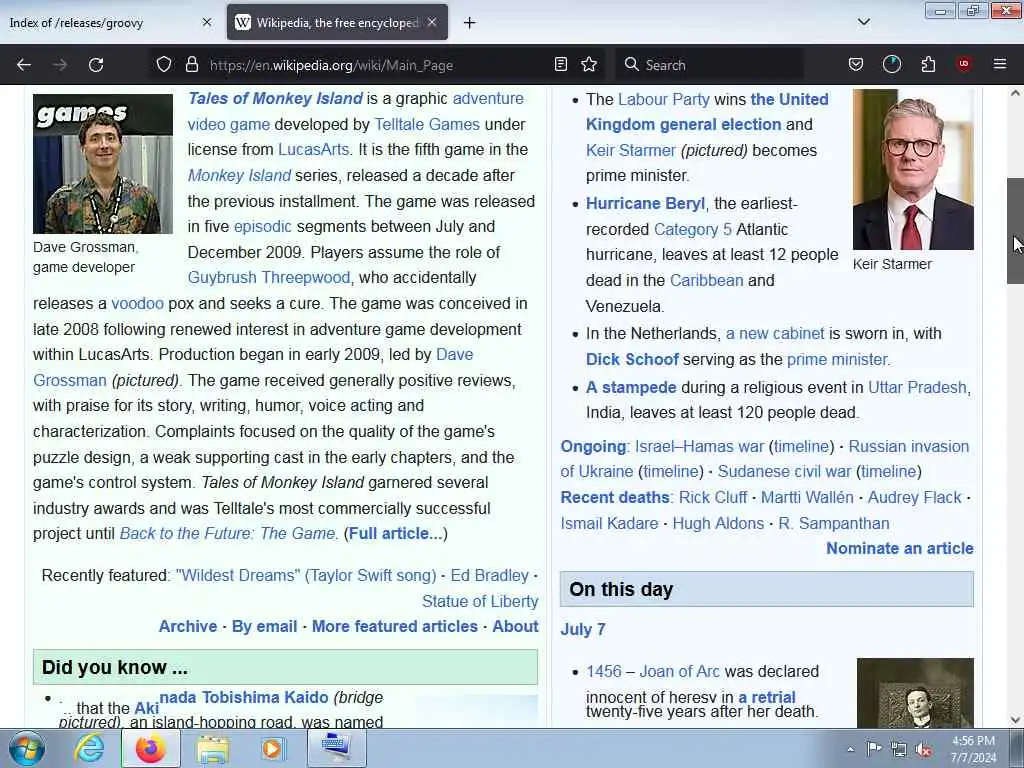Follow the Telltale Games link
The width and height of the screenshot is (1024, 768).
click(x=427, y=124)
